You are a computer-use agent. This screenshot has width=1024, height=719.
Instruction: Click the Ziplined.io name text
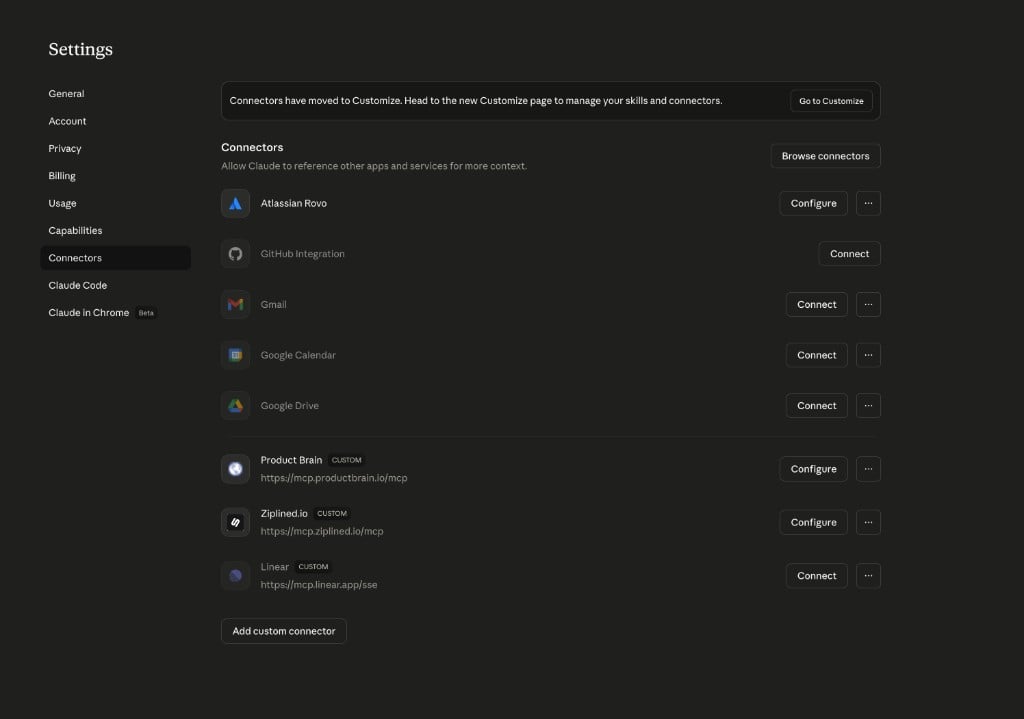(284, 513)
